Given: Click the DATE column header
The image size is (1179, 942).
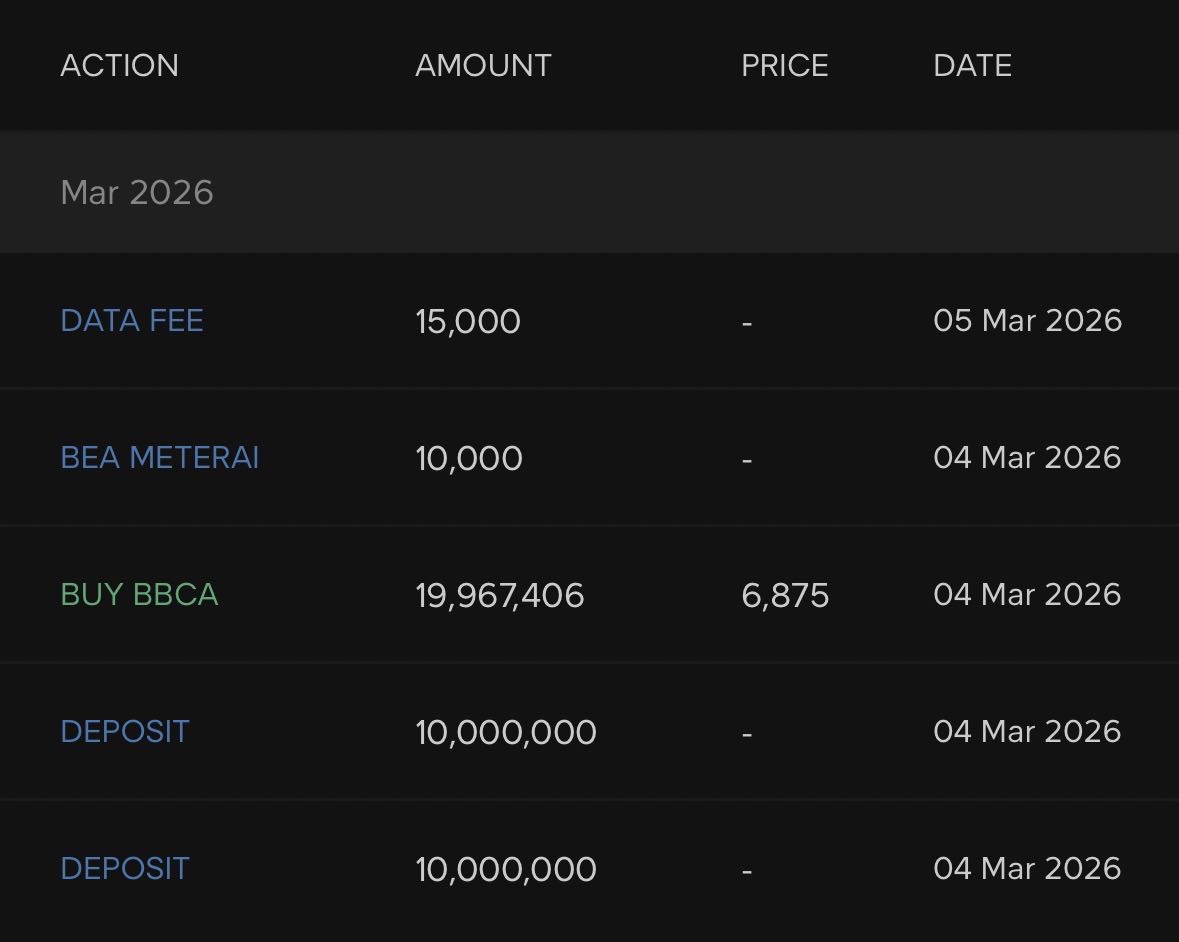Looking at the screenshot, I should pyautogui.click(x=972, y=66).
